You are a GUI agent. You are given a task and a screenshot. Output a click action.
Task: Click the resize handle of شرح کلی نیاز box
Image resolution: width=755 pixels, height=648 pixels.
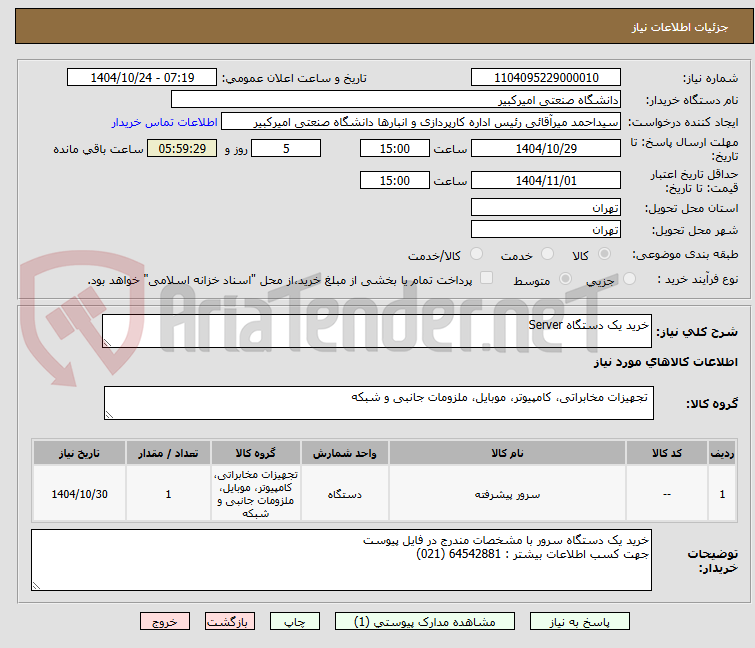coord(107,342)
